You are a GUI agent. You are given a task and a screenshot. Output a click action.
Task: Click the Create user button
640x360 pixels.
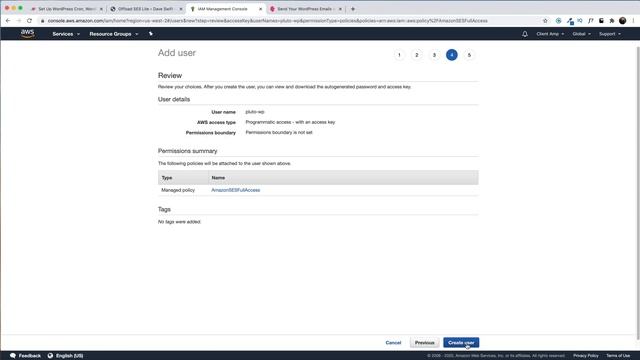(461, 342)
